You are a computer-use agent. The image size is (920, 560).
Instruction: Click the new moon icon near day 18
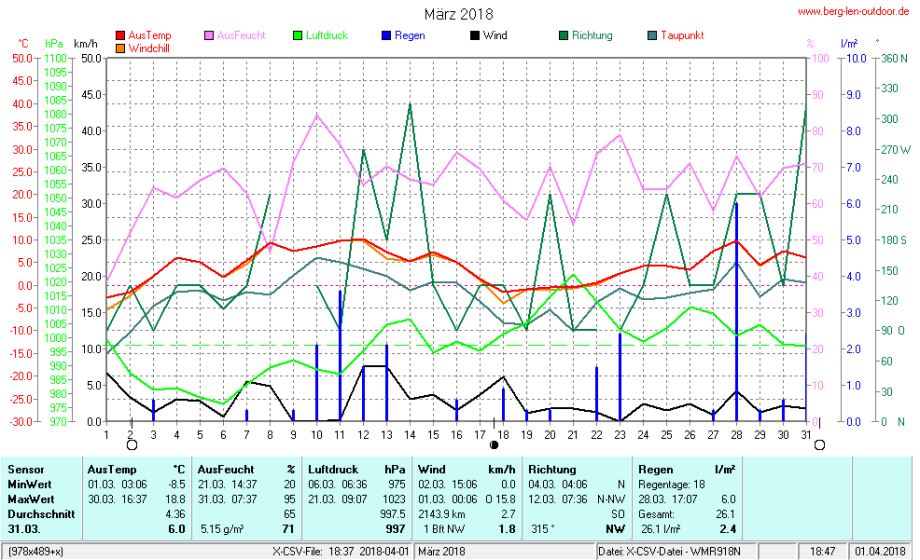coord(494,444)
